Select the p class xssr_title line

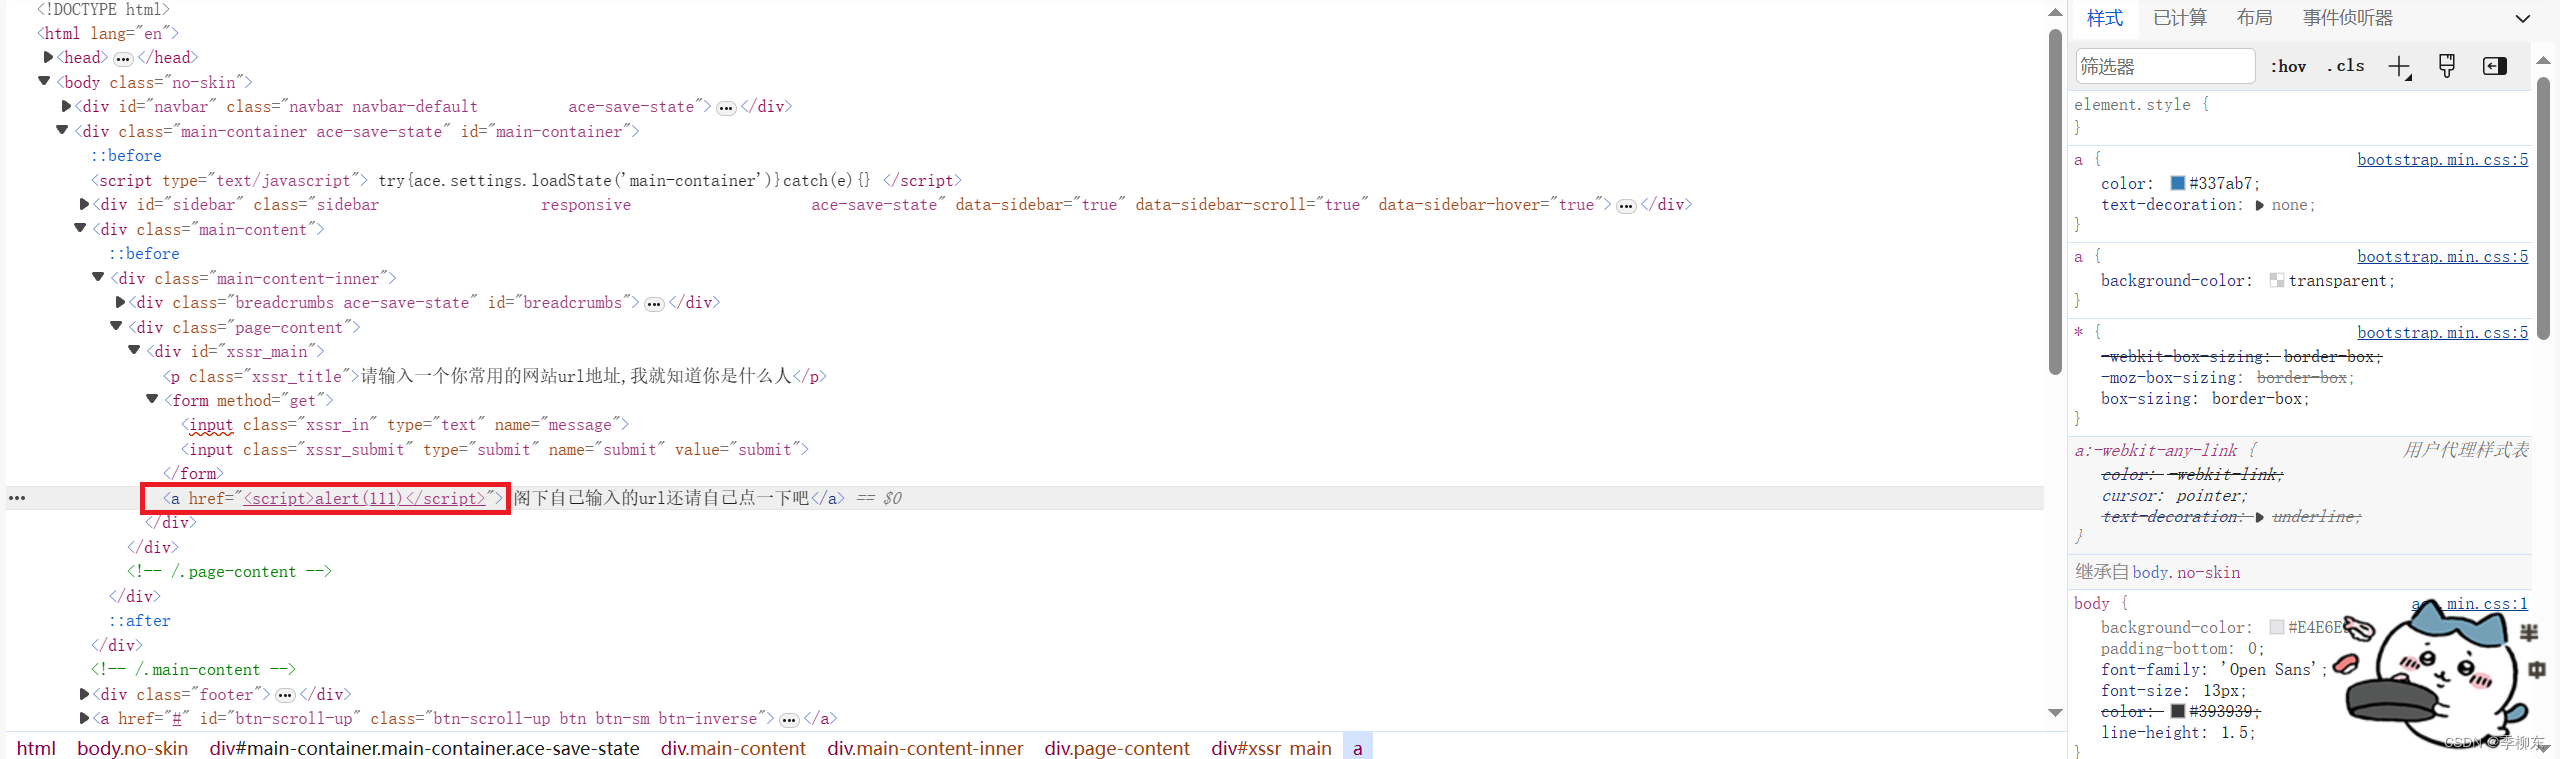click(495, 376)
